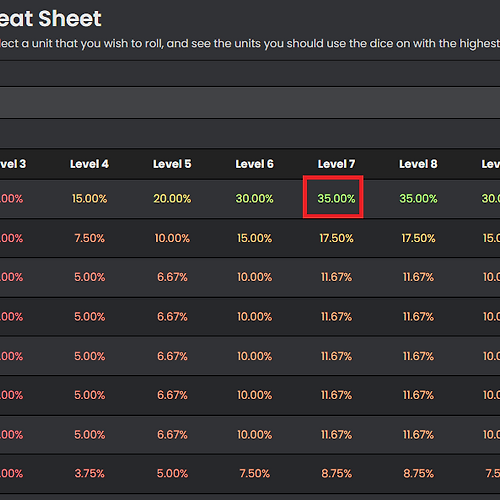Click the Level 5 column header

click(172, 164)
